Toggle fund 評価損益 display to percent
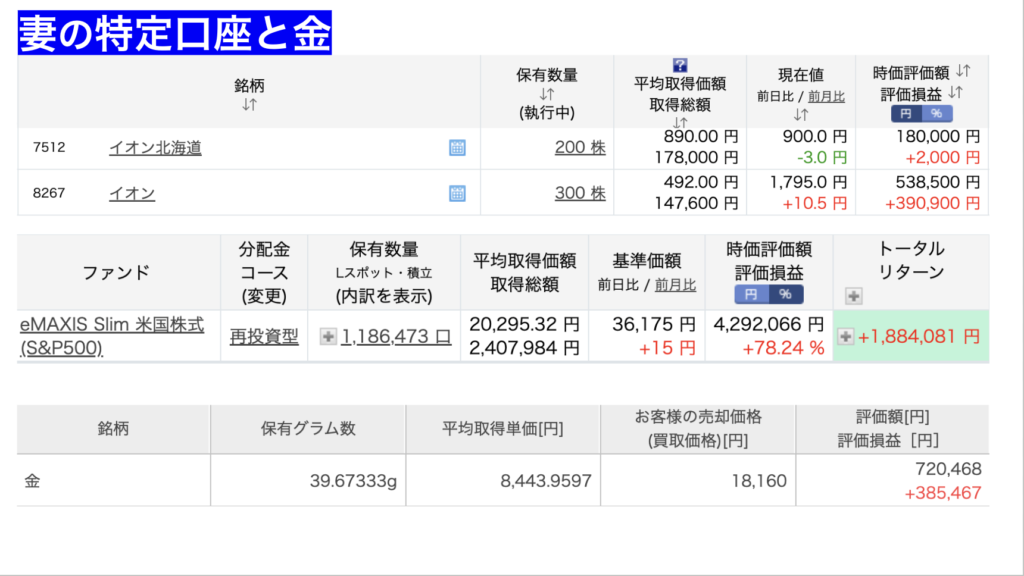This screenshot has height=576, width=1024. point(783,294)
